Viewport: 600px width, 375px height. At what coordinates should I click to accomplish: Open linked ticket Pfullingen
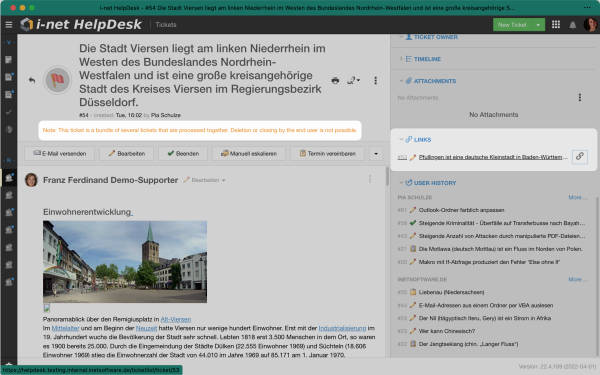tap(493, 157)
